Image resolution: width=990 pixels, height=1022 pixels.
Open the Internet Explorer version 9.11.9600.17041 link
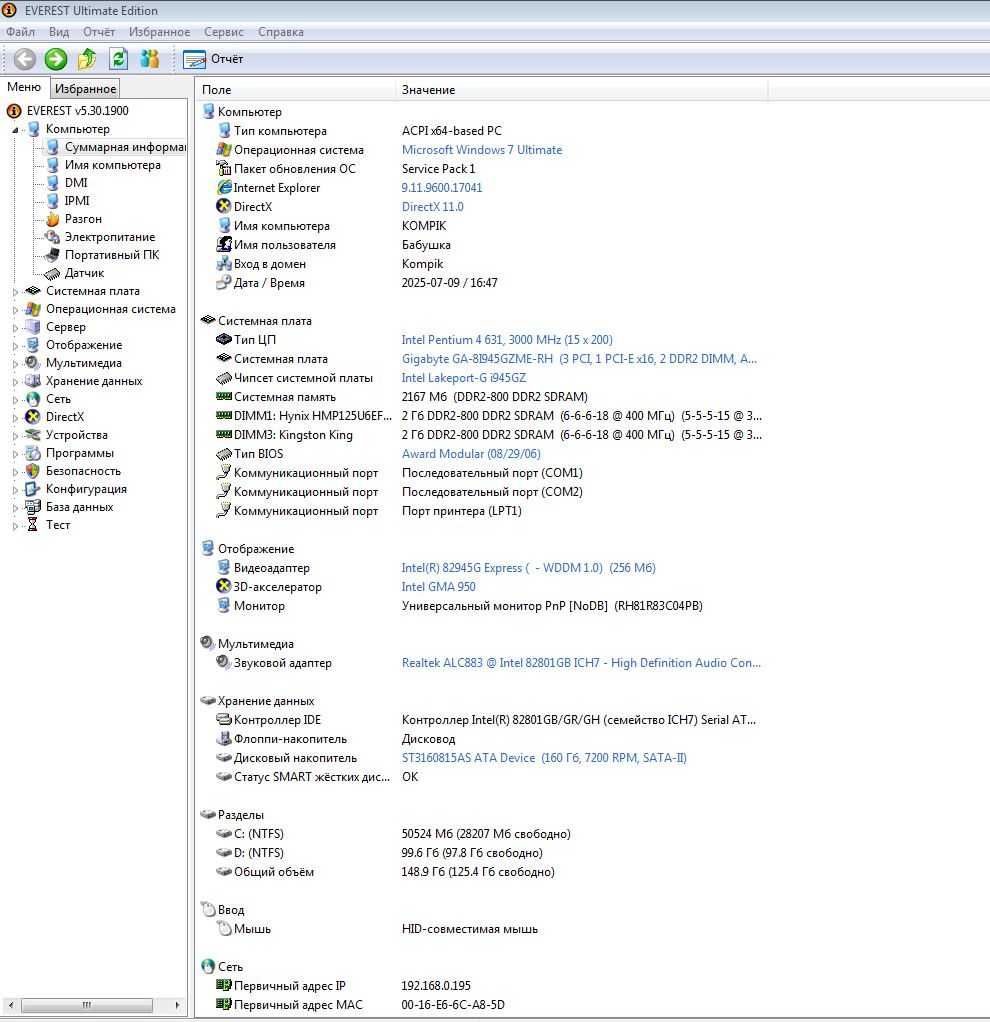coord(442,188)
